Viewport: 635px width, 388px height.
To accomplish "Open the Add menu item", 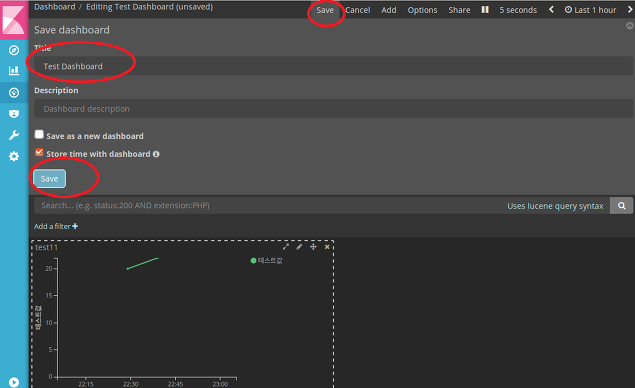I will point(389,10).
